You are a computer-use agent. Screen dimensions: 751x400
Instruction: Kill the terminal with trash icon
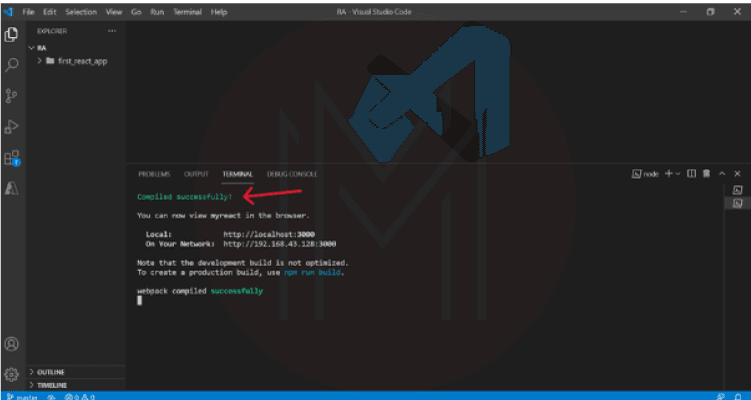pos(706,173)
